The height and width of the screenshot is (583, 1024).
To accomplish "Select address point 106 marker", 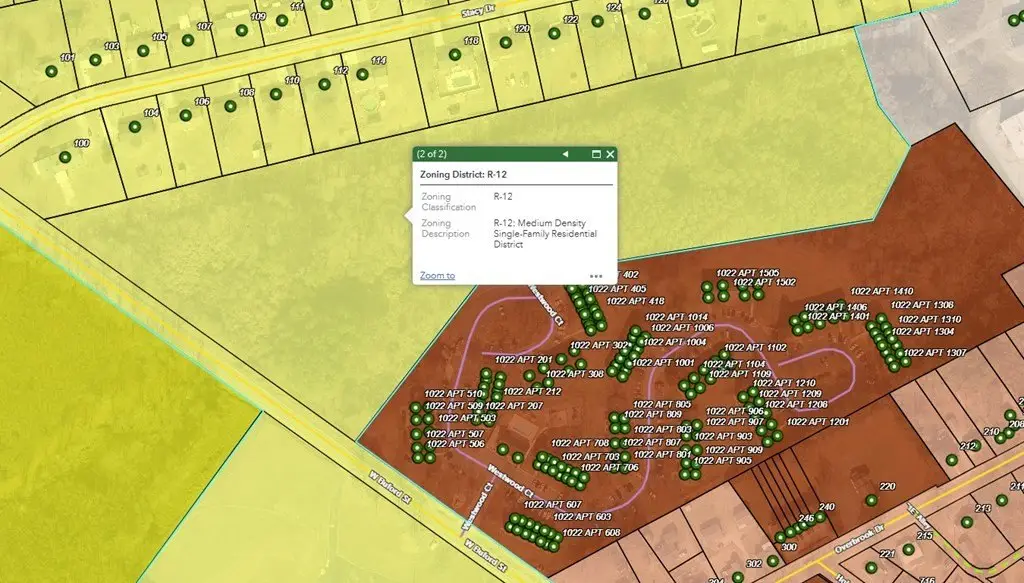I will (185, 116).
